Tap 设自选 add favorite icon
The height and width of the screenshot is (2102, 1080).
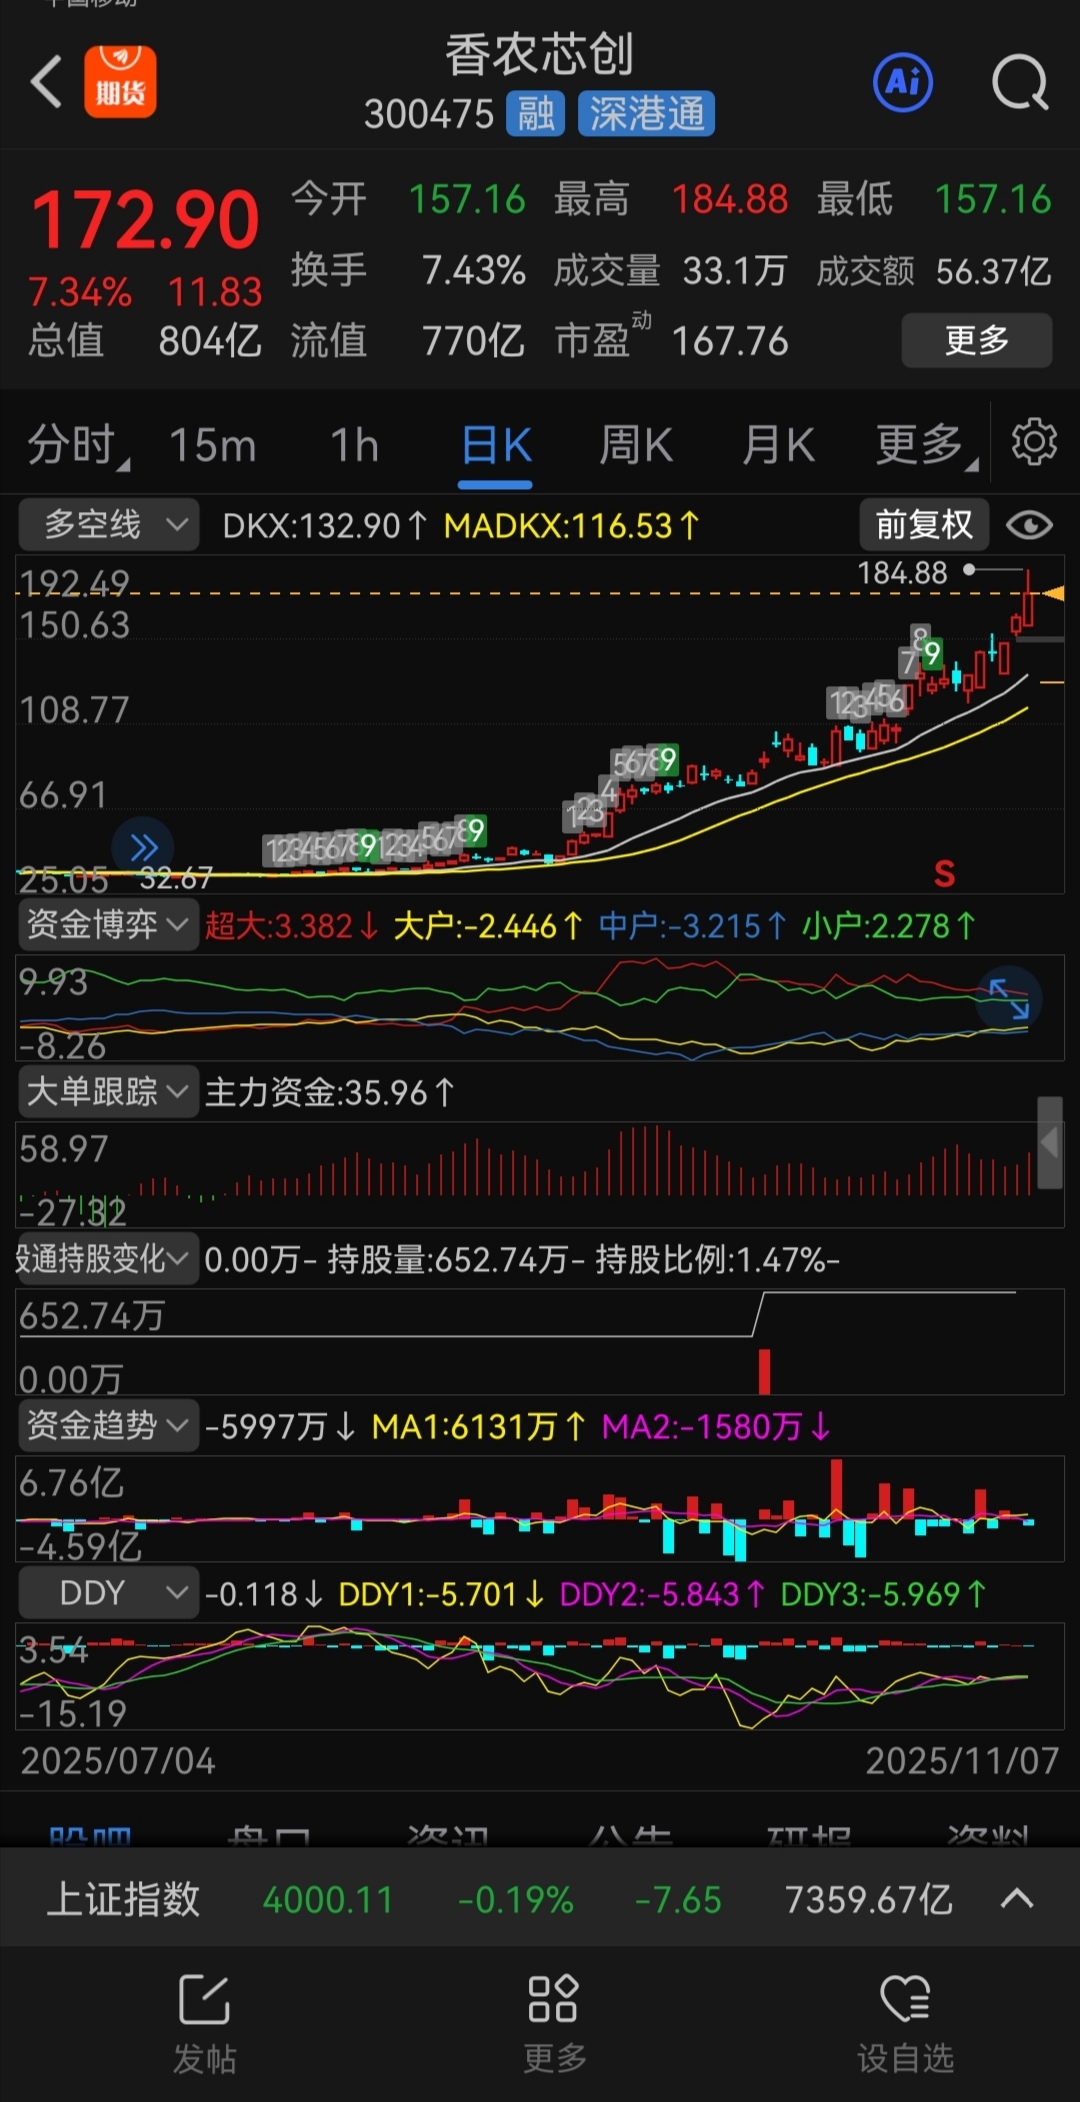[905, 2024]
